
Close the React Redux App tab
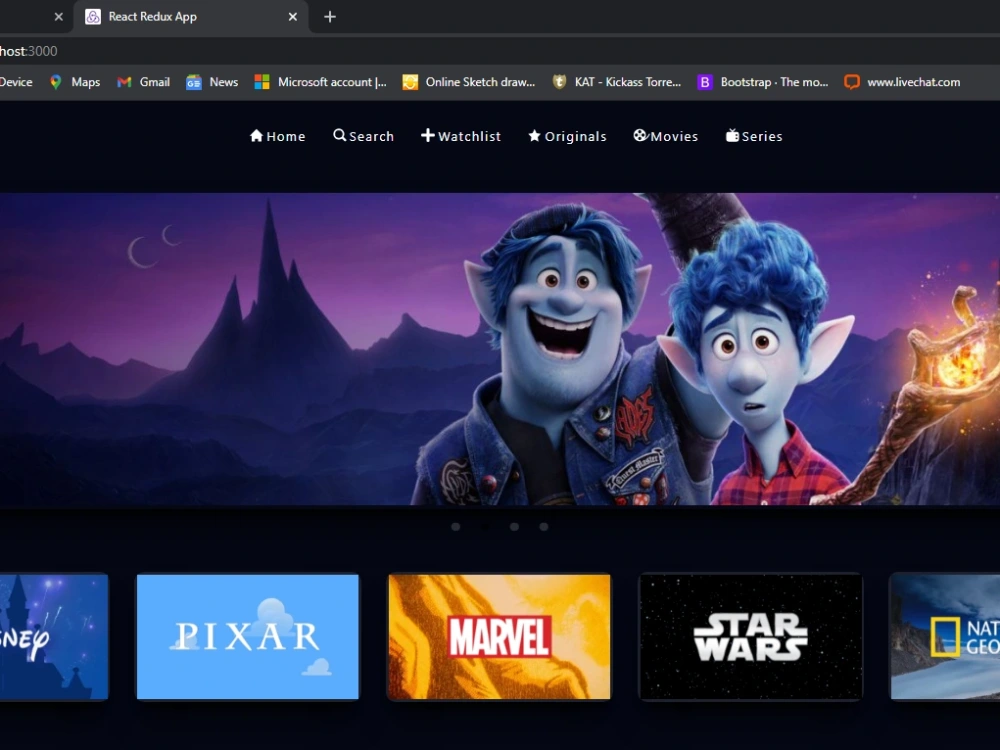[x=293, y=17]
